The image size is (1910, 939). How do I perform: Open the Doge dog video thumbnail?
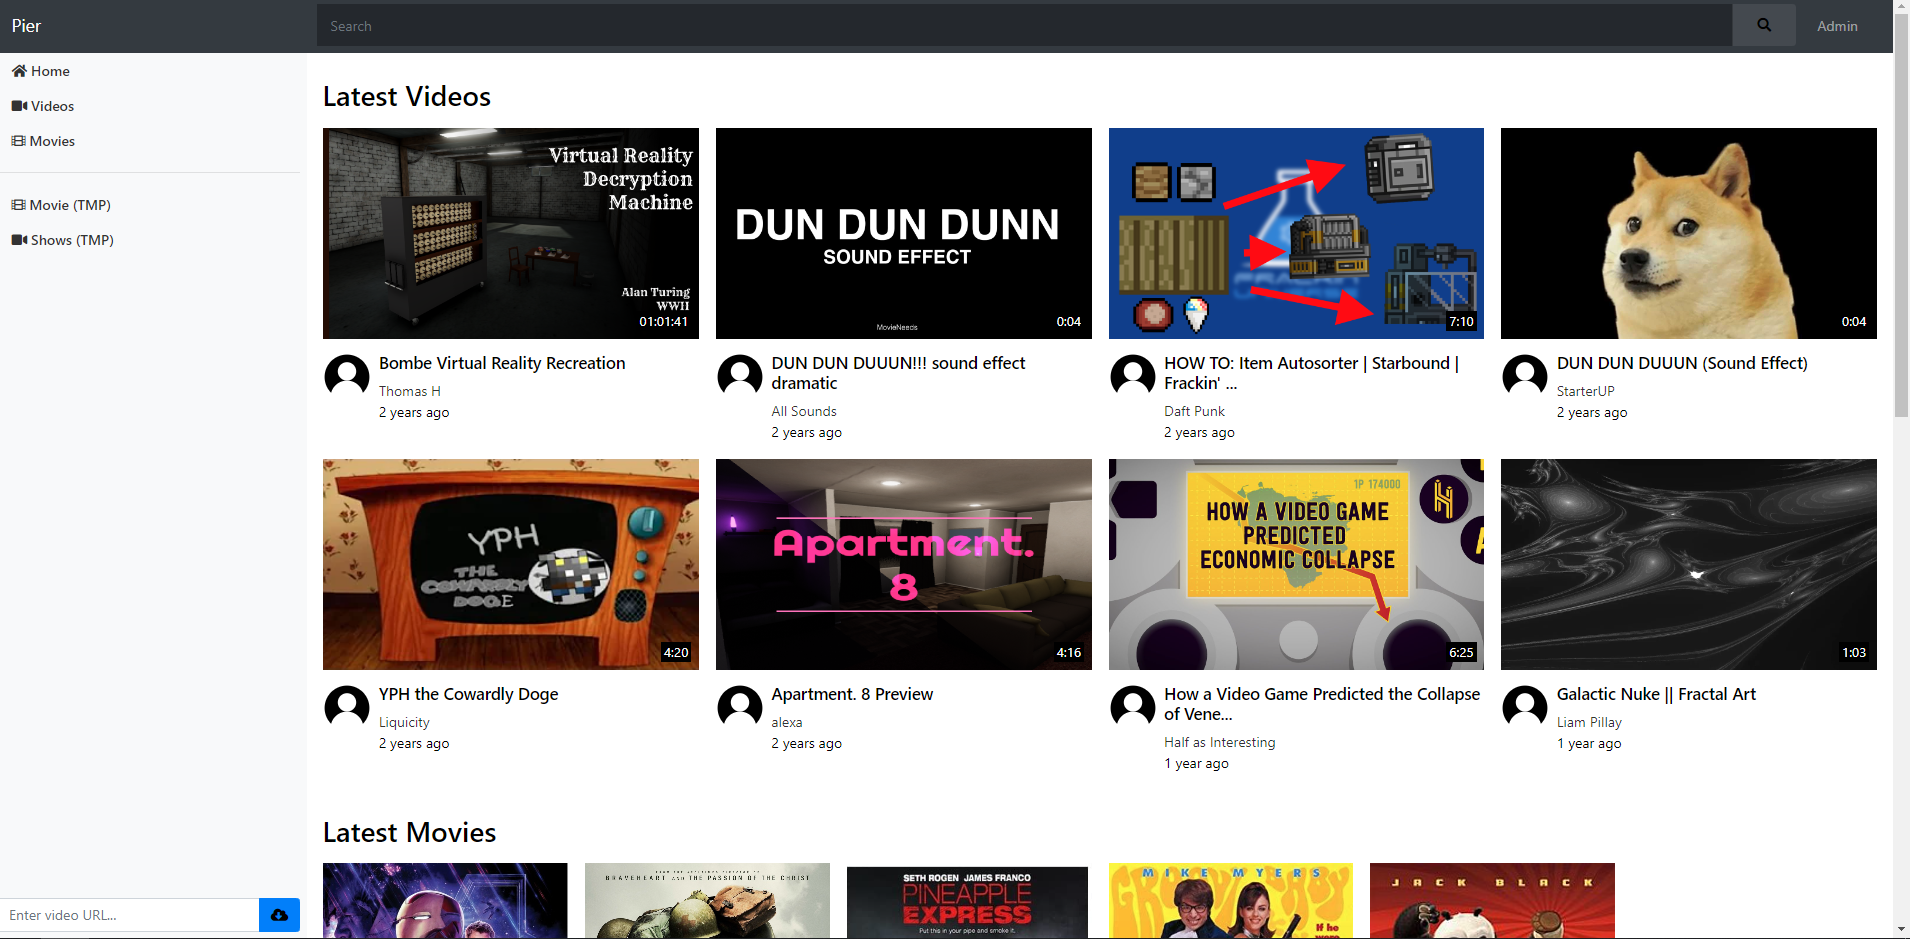pos(1689,233)
